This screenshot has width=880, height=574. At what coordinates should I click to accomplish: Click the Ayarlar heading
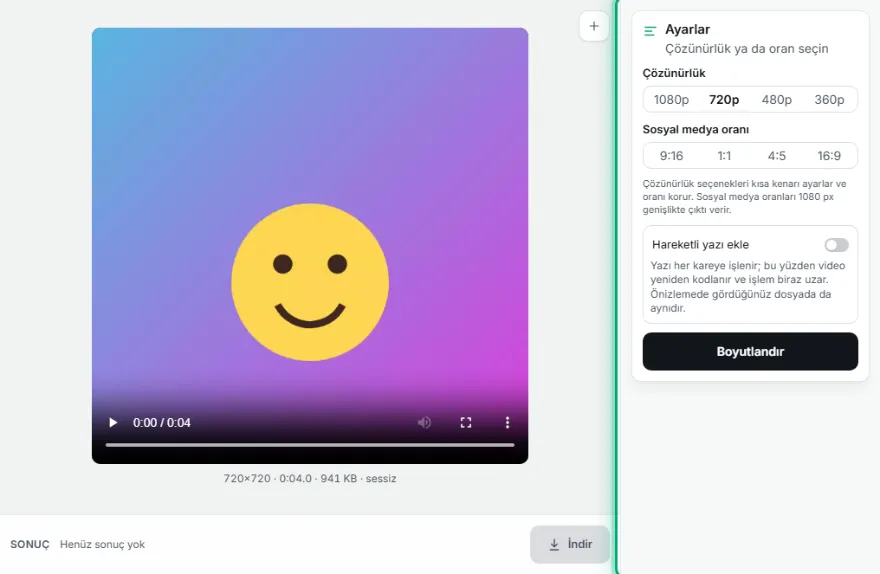(688, 29)
